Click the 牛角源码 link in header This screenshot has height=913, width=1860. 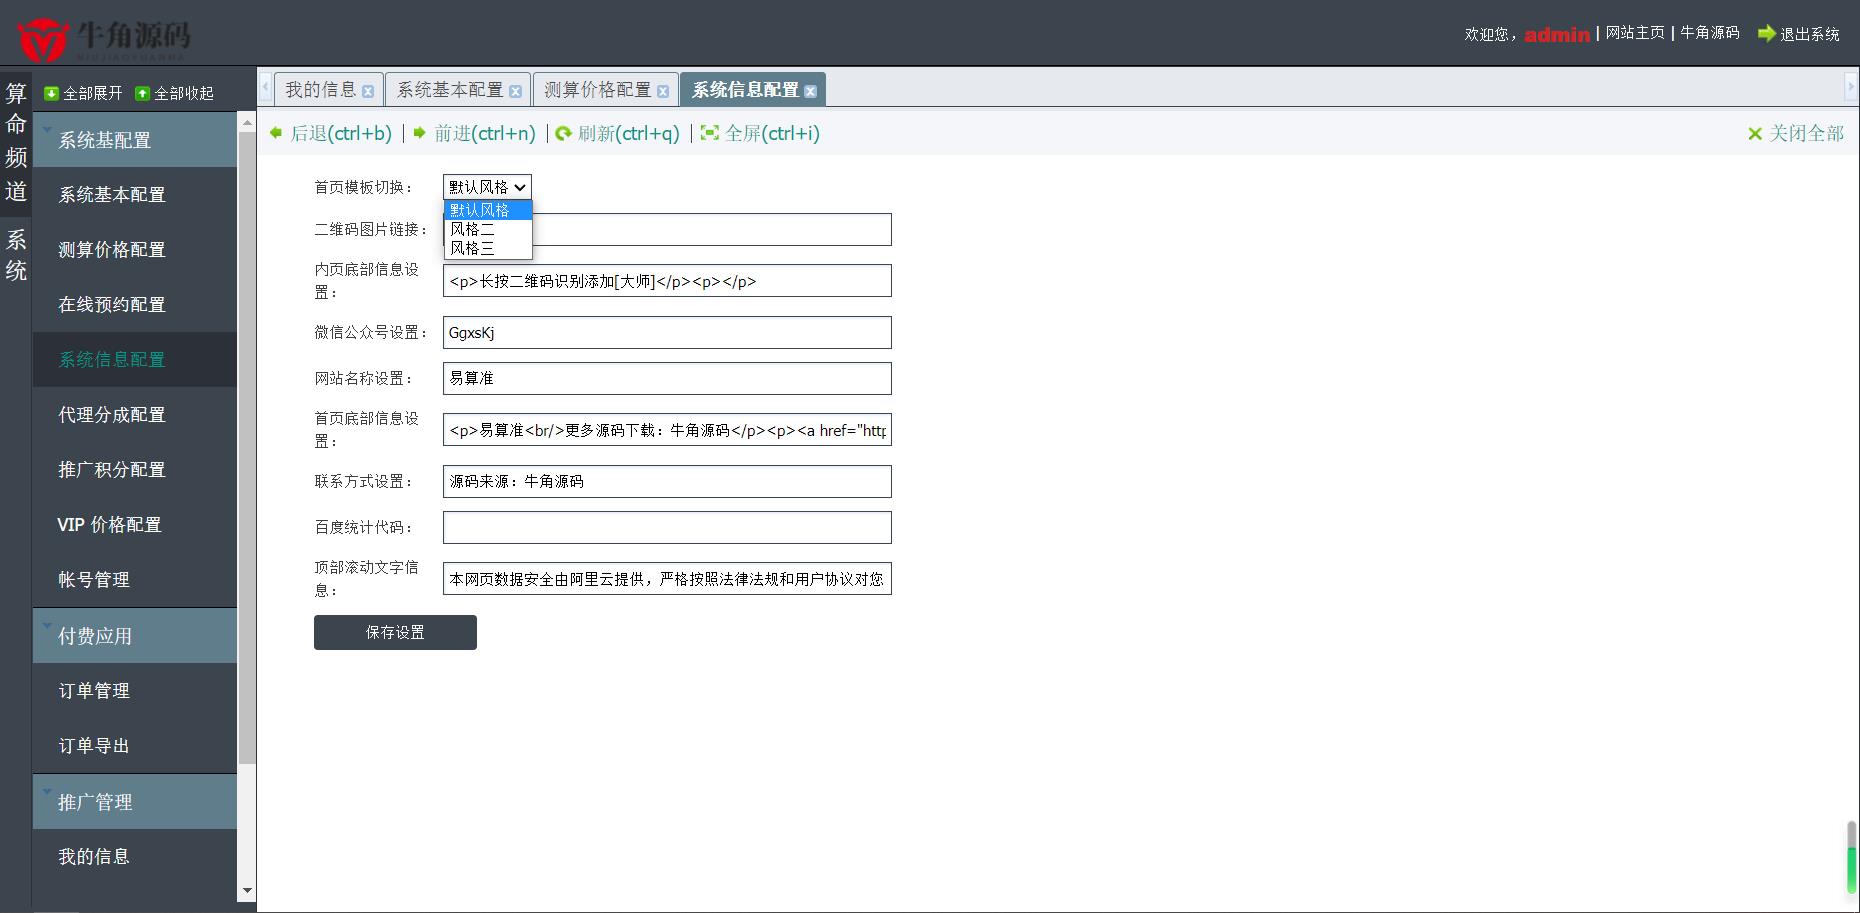1710,33
